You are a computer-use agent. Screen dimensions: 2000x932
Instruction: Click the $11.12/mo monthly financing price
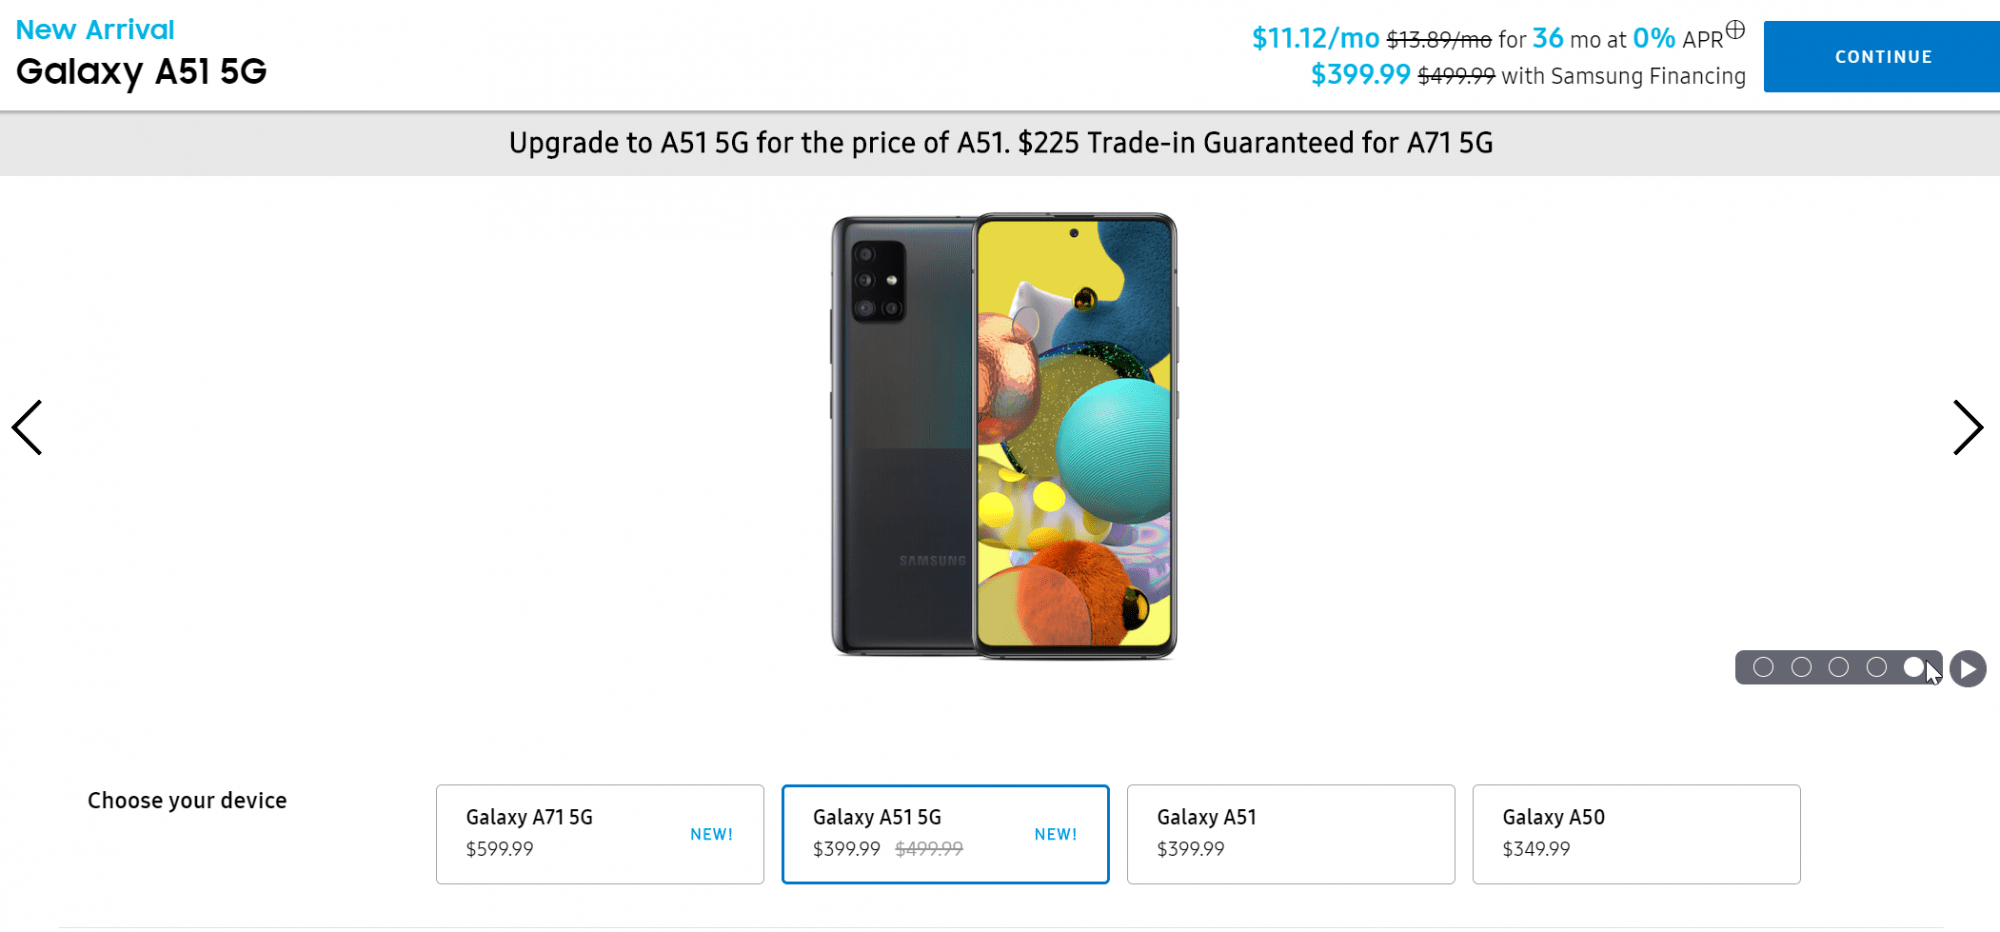[x=1315, y=39]
